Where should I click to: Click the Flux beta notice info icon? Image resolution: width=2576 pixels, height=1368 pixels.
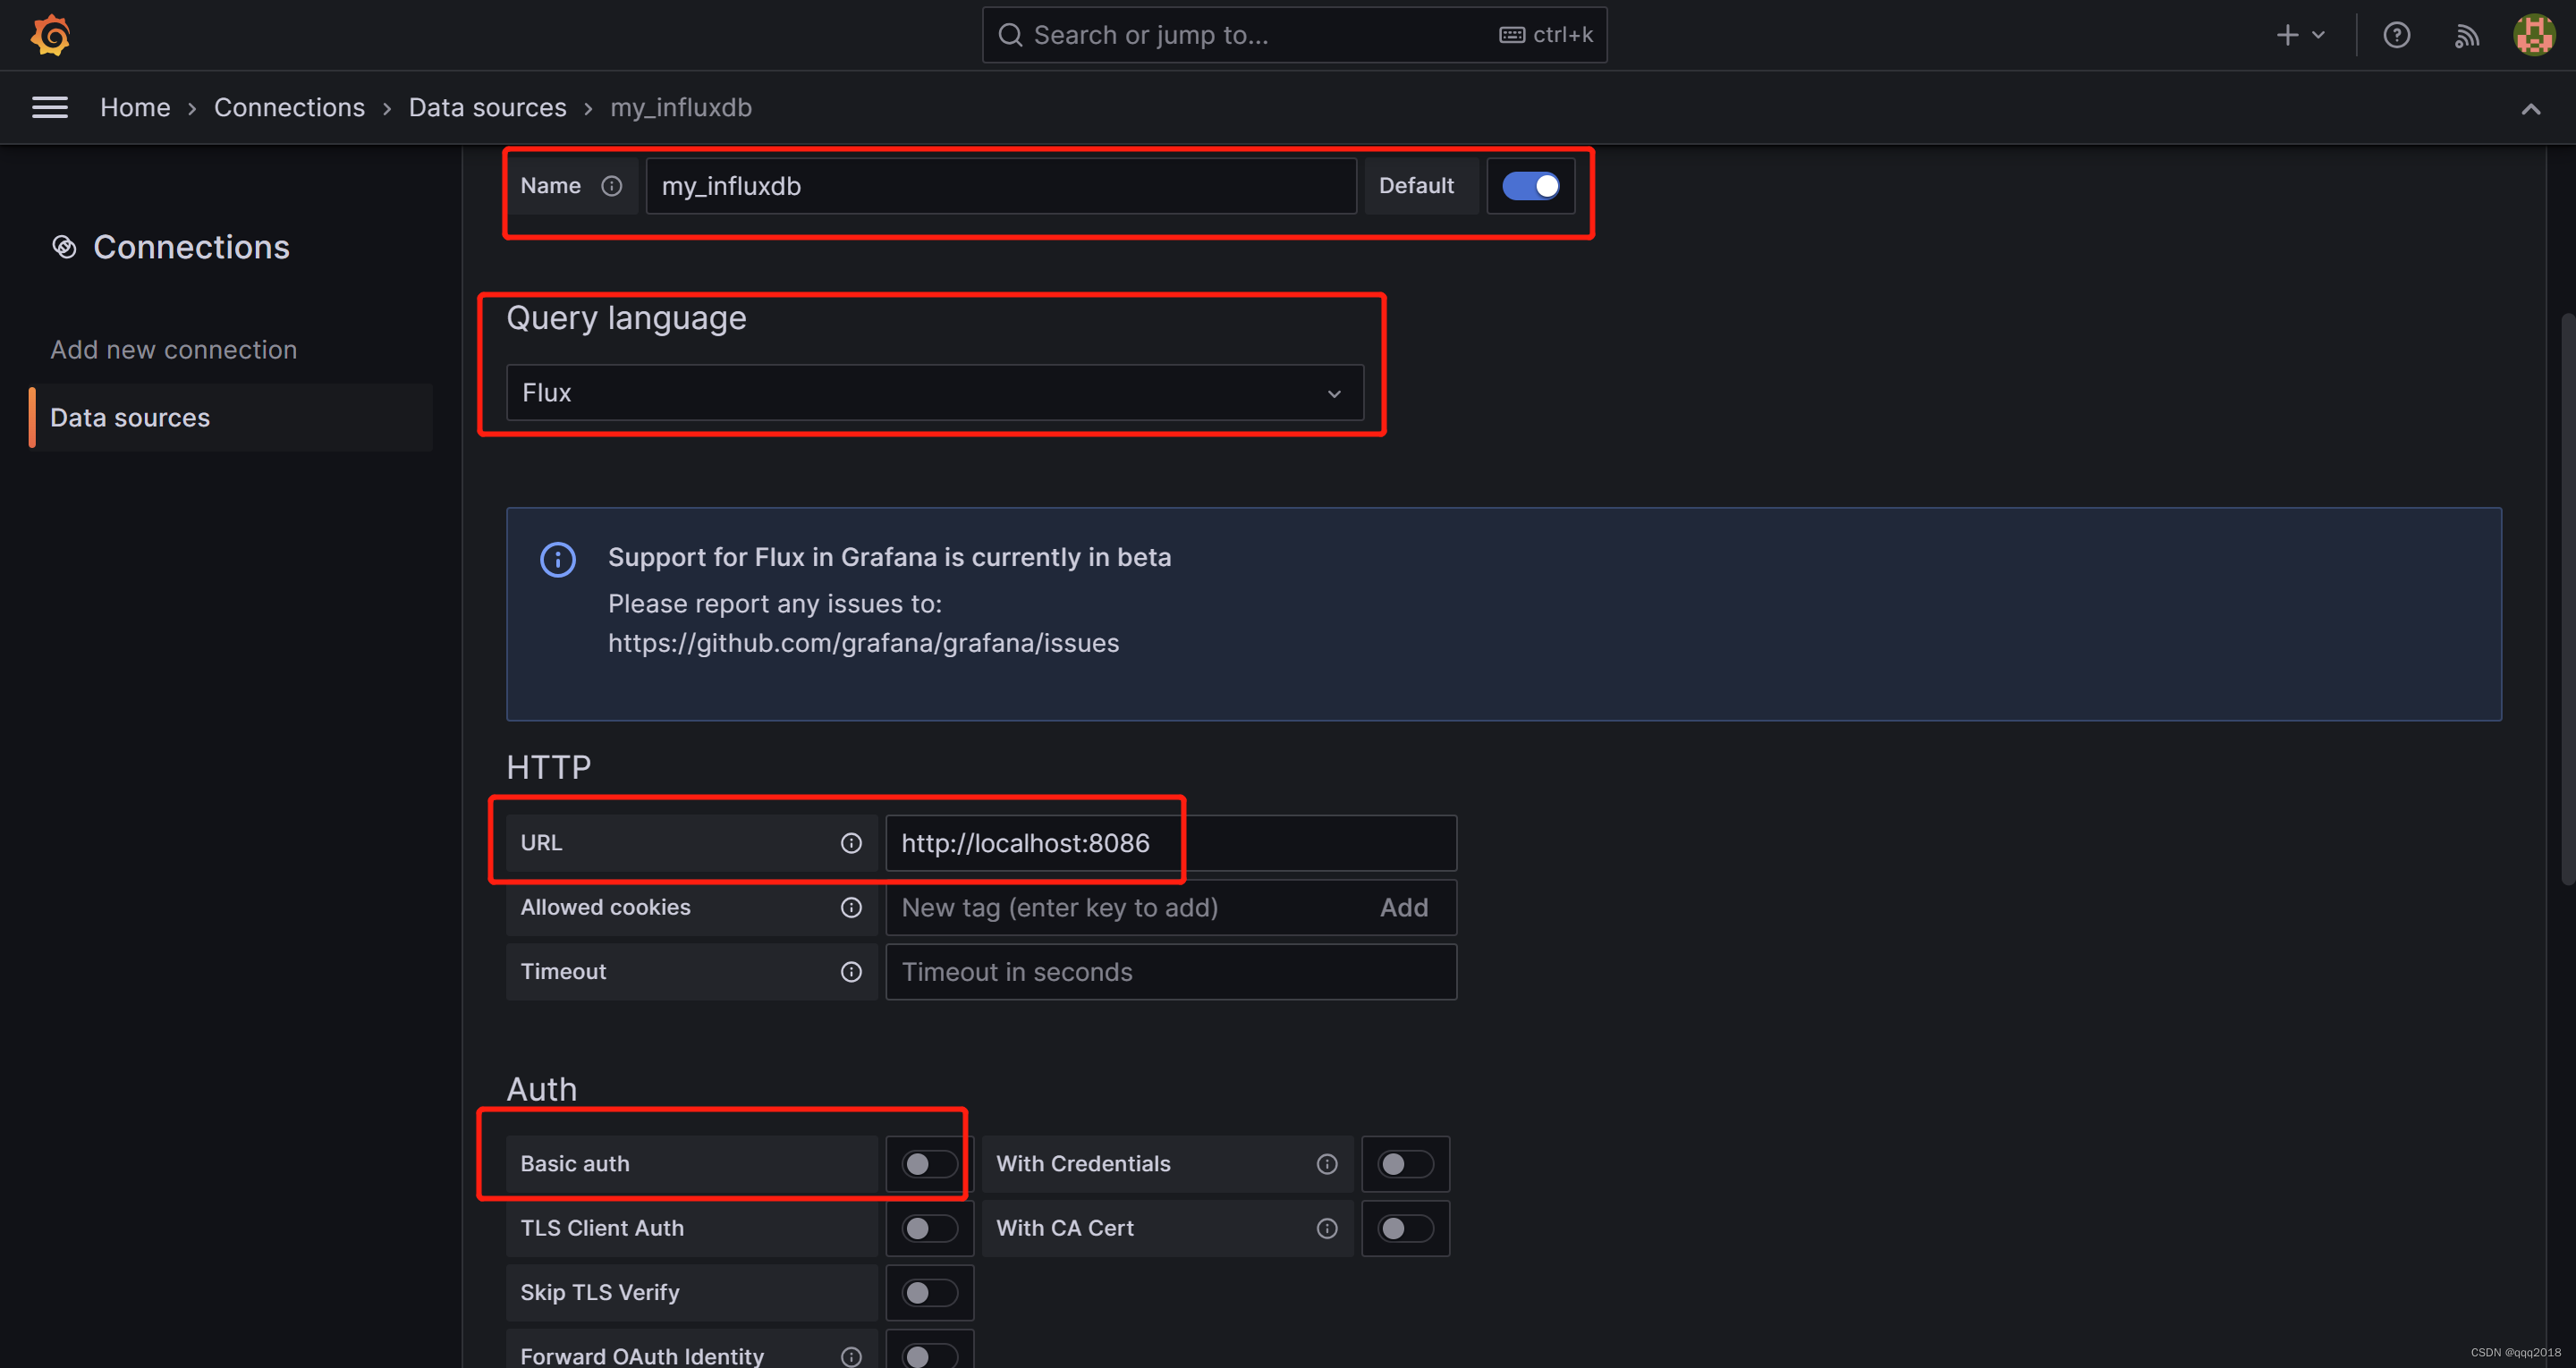558,559
